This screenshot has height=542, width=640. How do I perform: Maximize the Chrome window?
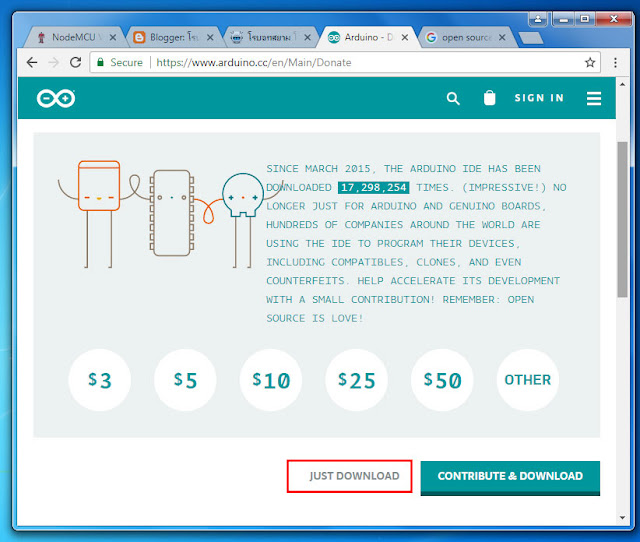[585, 19]
